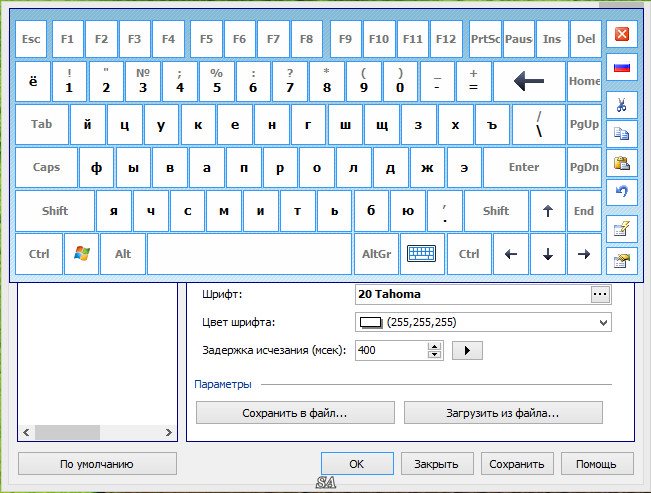Click the Cut scissors icon
This screenshot has height=493, width=651.
pos(622,105)
